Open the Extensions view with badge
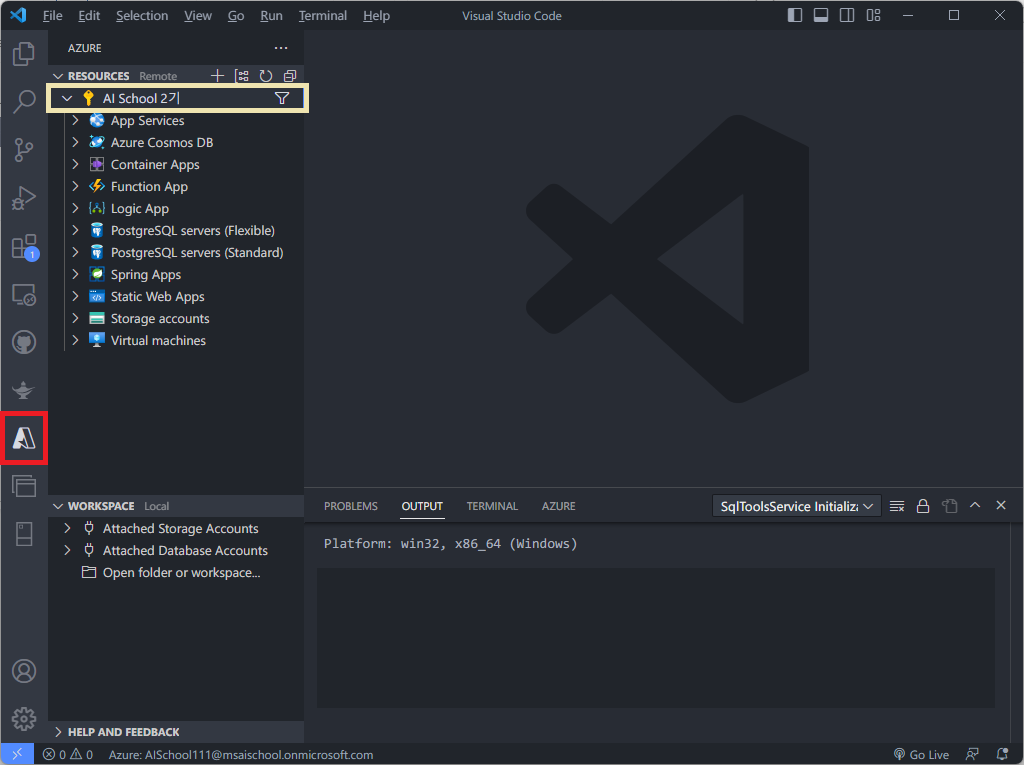This screenshot has height=765, width=1024. point(24,247)
